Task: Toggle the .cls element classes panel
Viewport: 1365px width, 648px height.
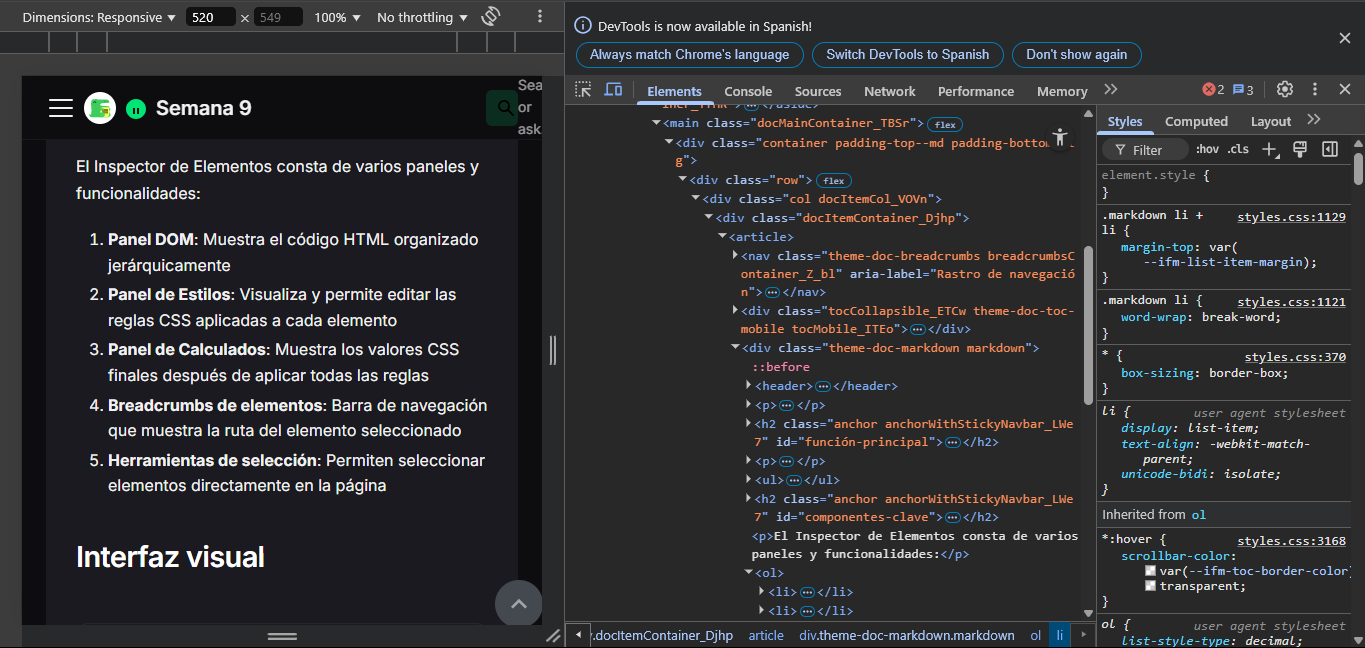Action: pos(1238,150)
